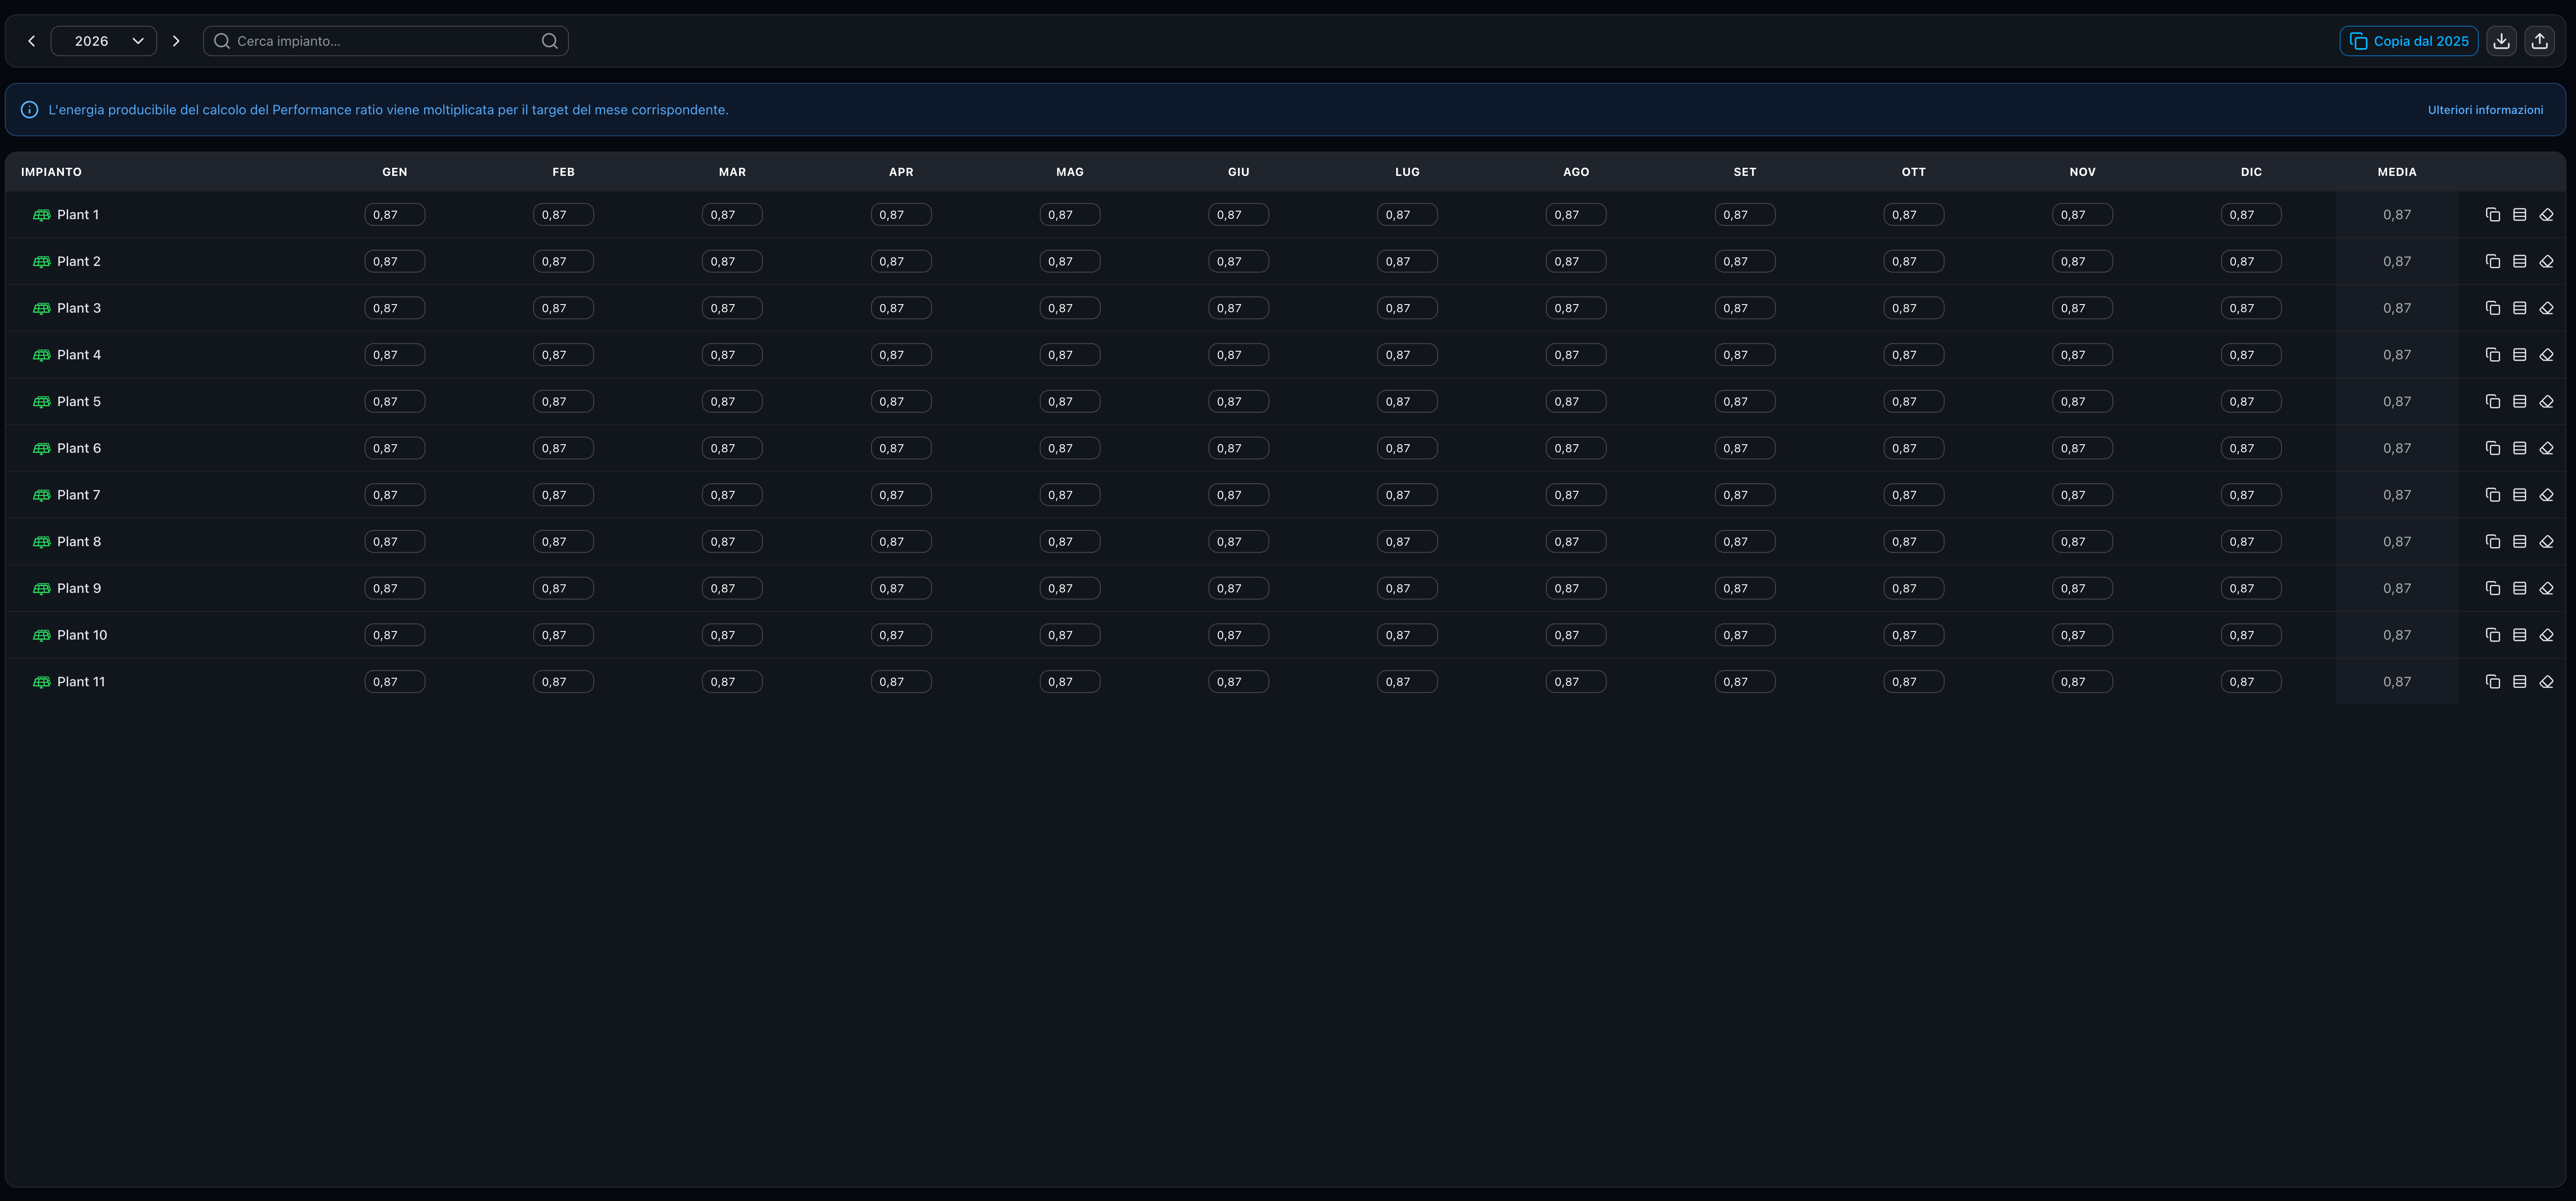Edit the LUG value for Plant 7

click(1407, 495)
